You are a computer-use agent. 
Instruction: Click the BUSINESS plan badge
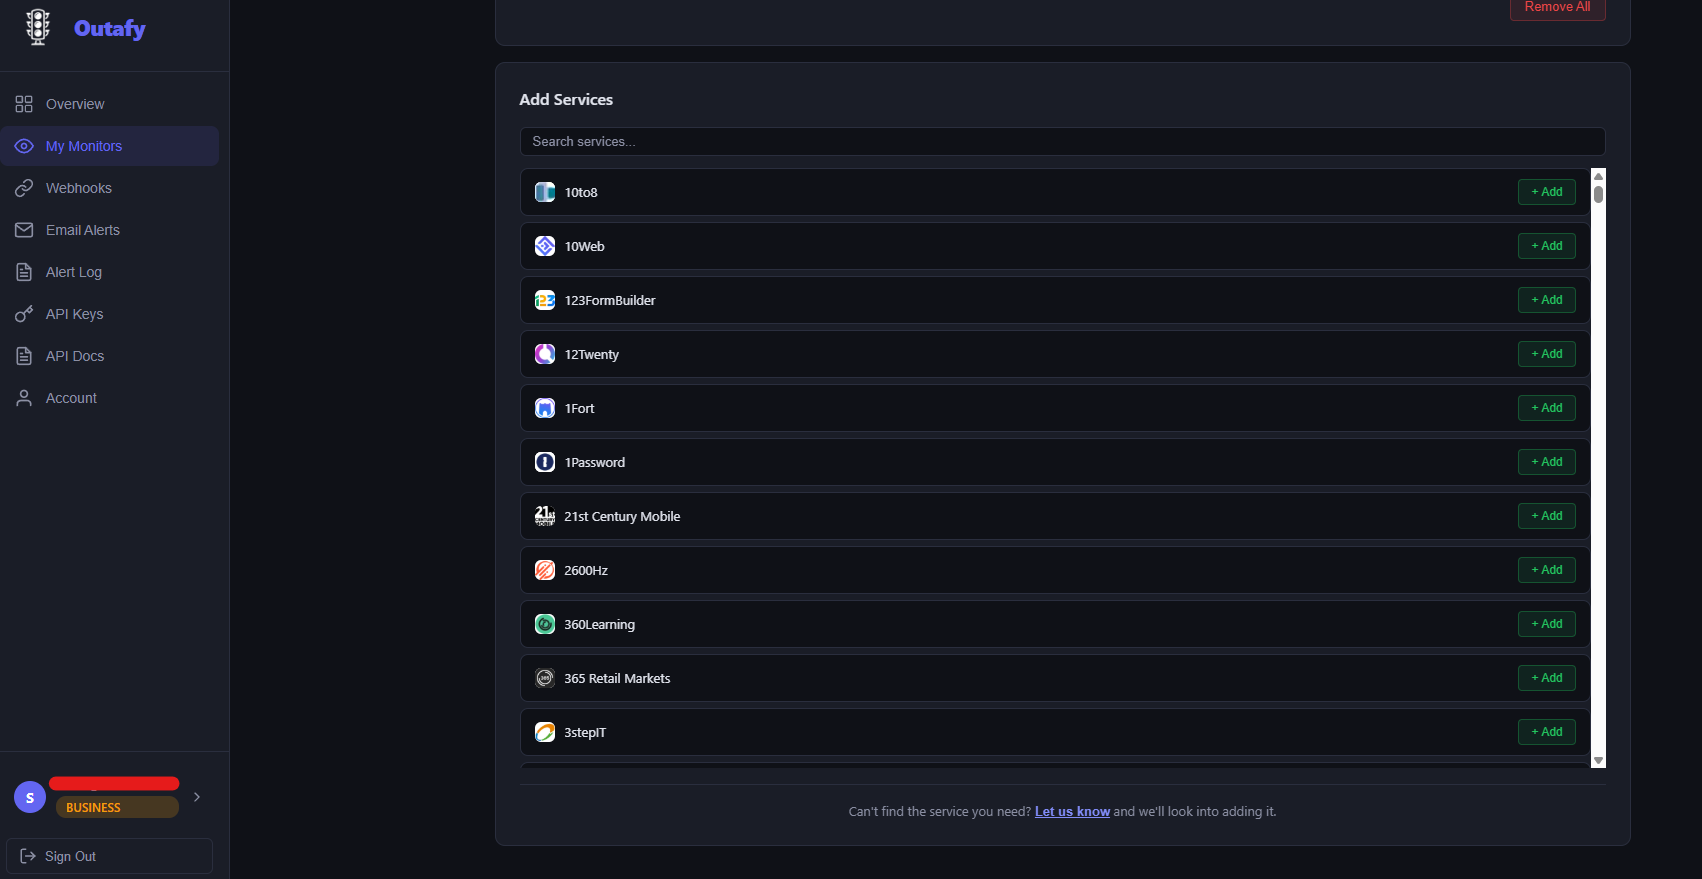[x=117, y=807]
